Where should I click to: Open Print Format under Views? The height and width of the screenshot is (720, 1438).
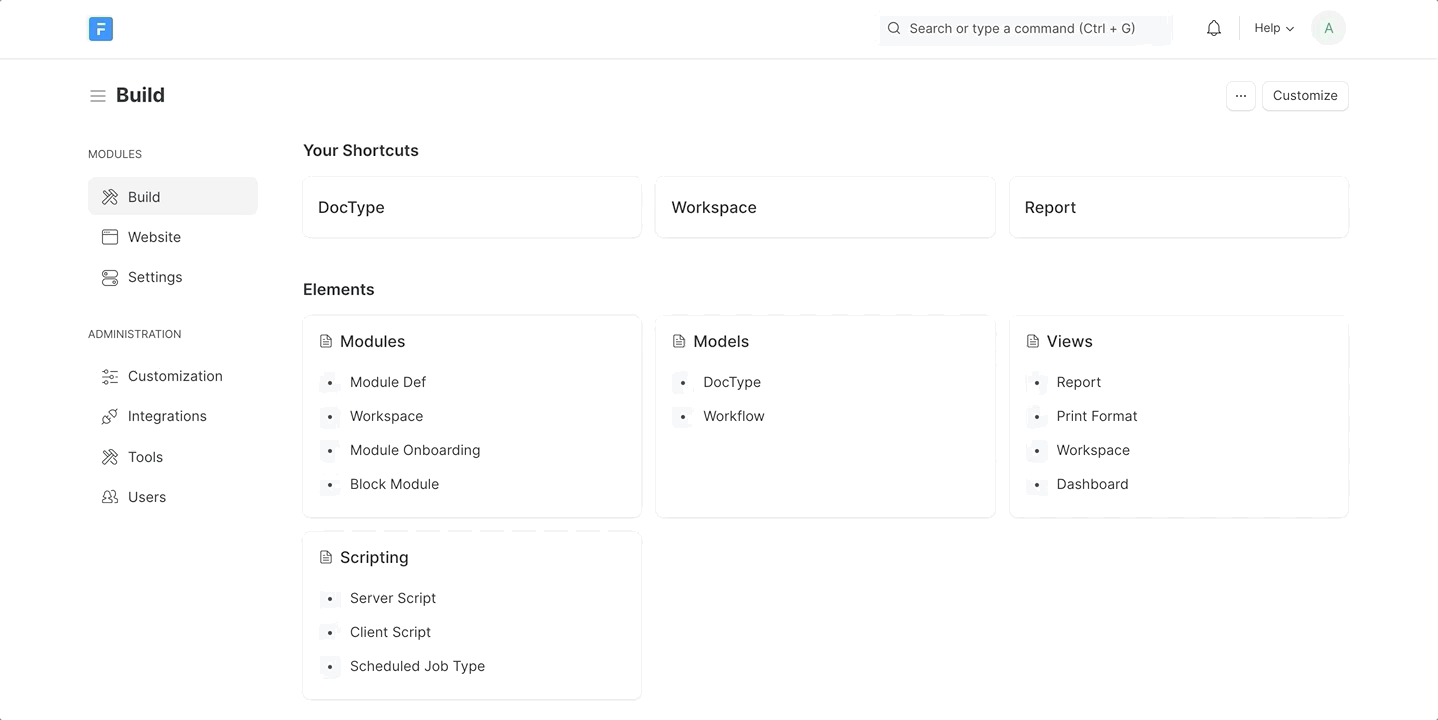[1096, 416]
